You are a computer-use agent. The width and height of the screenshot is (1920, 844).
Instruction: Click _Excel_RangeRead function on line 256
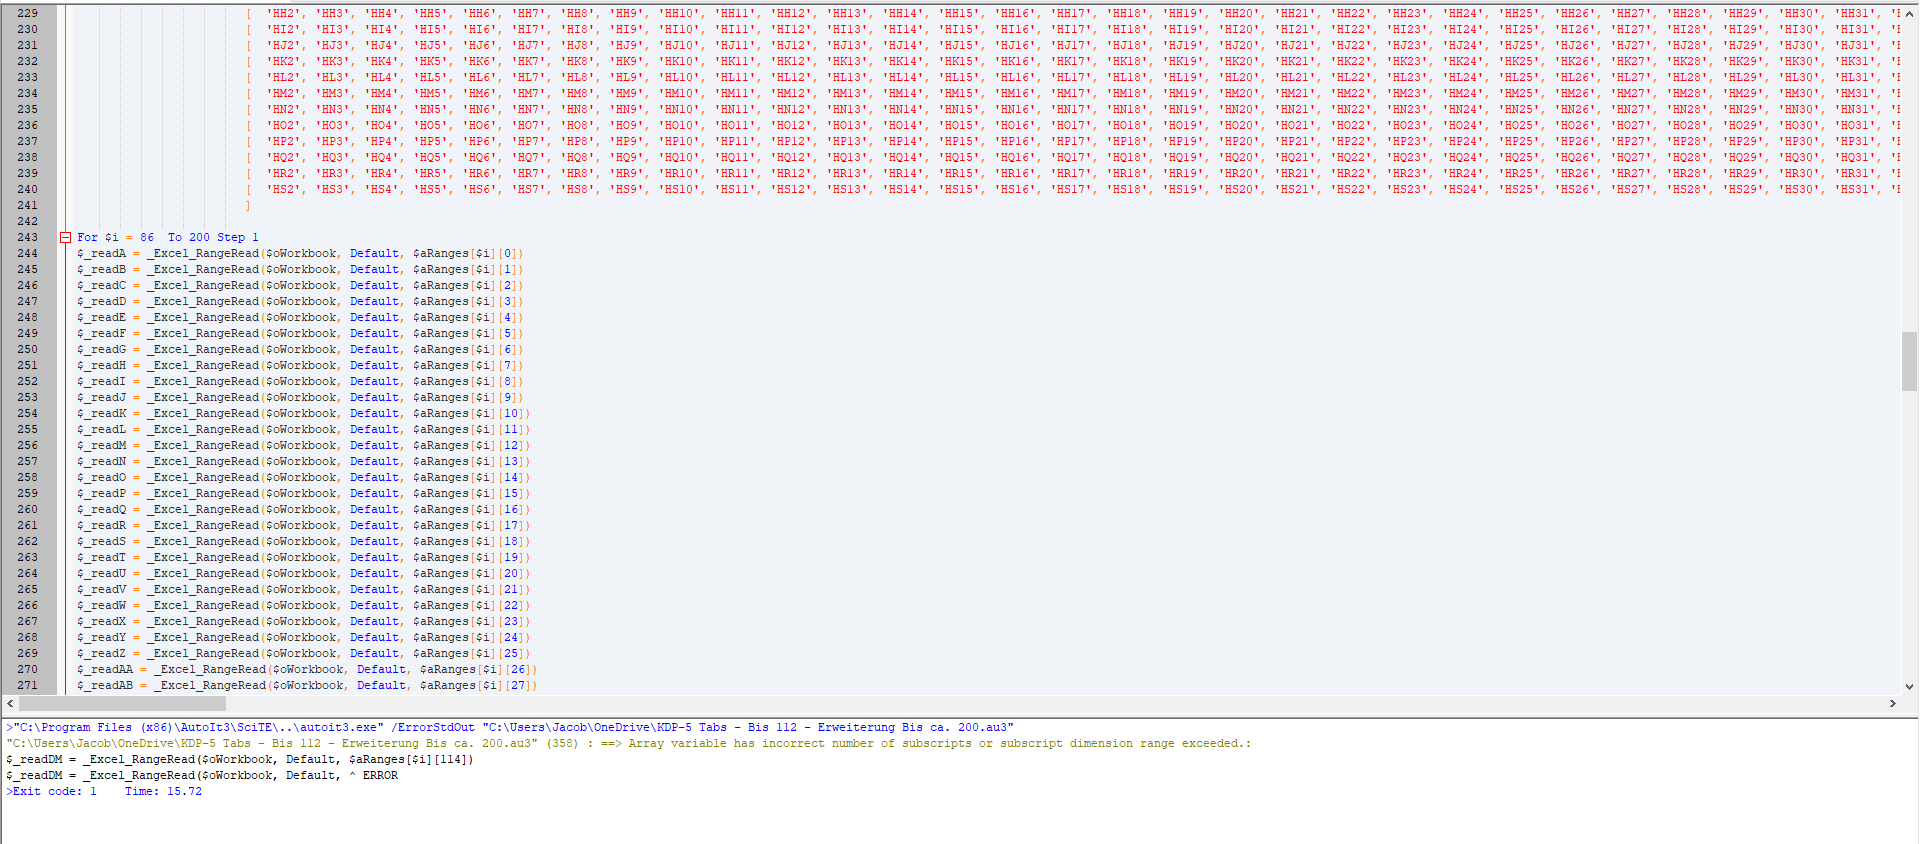[x=205, y=446]
